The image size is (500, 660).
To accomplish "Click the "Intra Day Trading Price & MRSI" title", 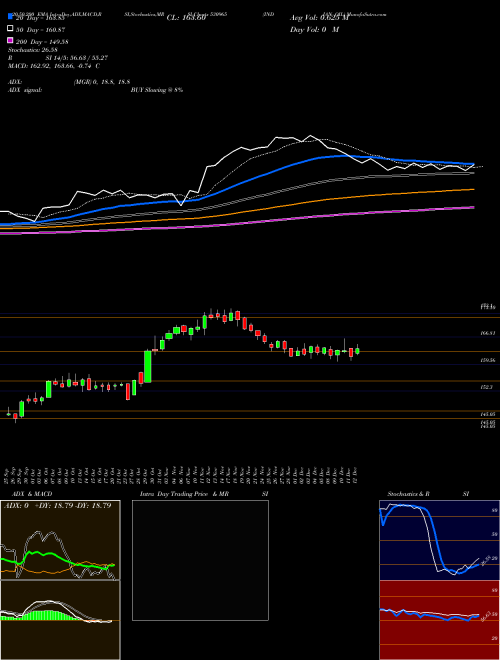I will click(x=204, y=494).
